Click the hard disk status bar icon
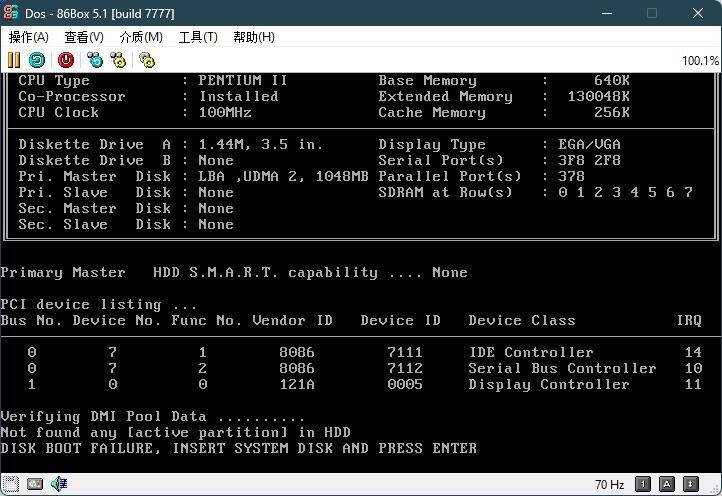 coord(35,484)
